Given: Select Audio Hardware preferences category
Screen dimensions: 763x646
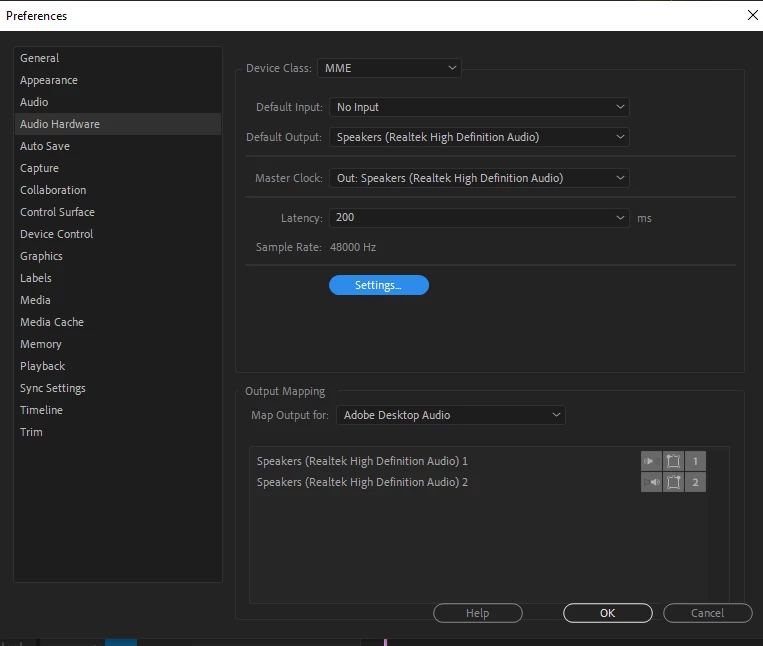Looking at the screenshot, I should pyautogui.click(x=118, y=124).
